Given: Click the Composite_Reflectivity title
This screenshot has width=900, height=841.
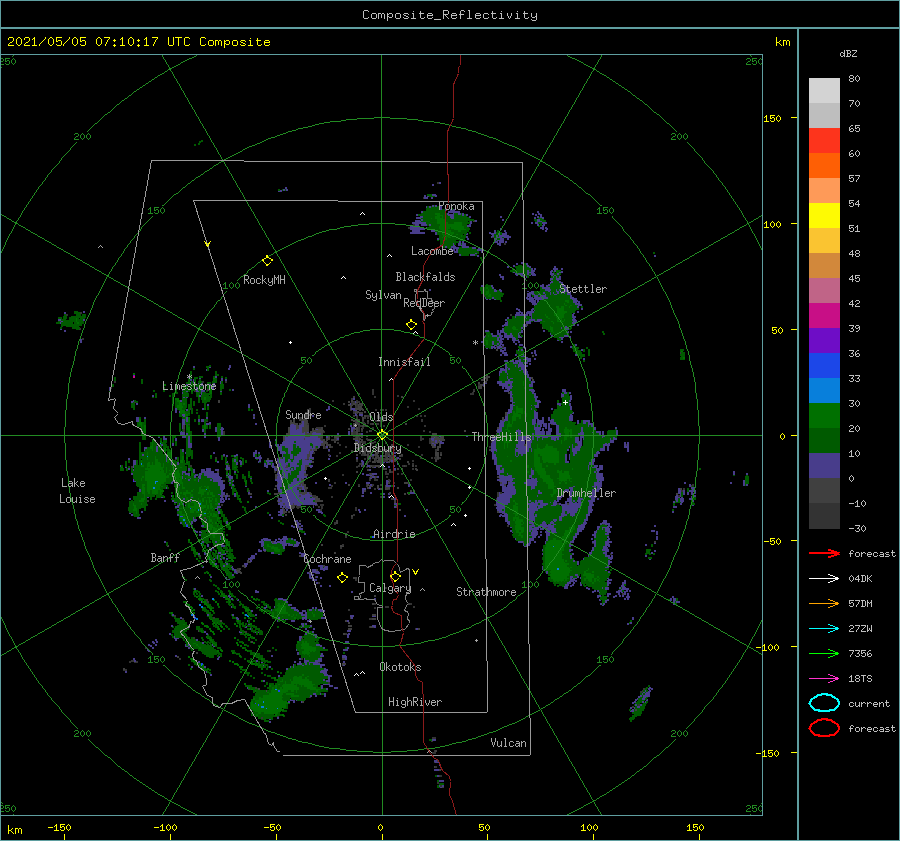Looking at the screenshot, I should tap(450, 15).
